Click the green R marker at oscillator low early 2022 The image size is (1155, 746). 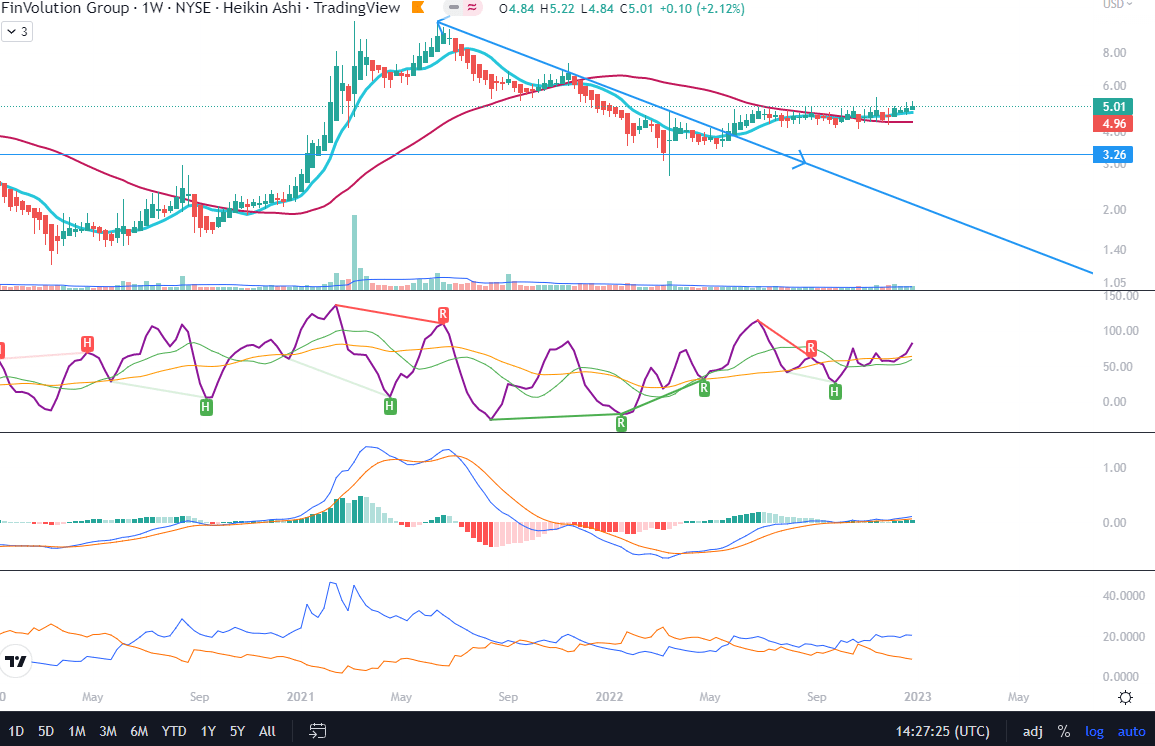coord(621,423)
